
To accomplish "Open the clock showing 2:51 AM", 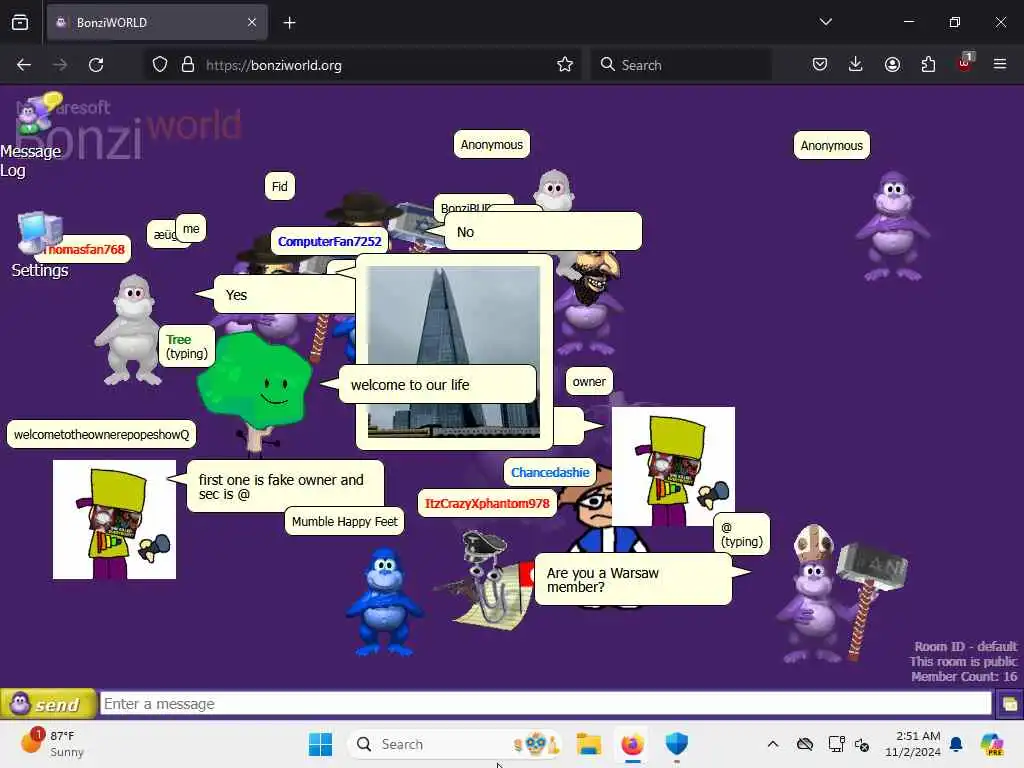I will (913, 744).
